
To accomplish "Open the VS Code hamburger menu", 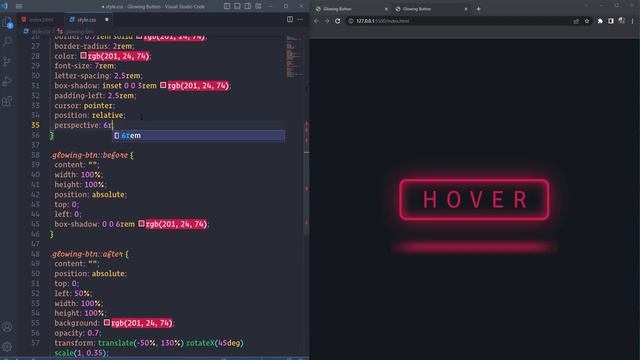I will pos(19,6).
